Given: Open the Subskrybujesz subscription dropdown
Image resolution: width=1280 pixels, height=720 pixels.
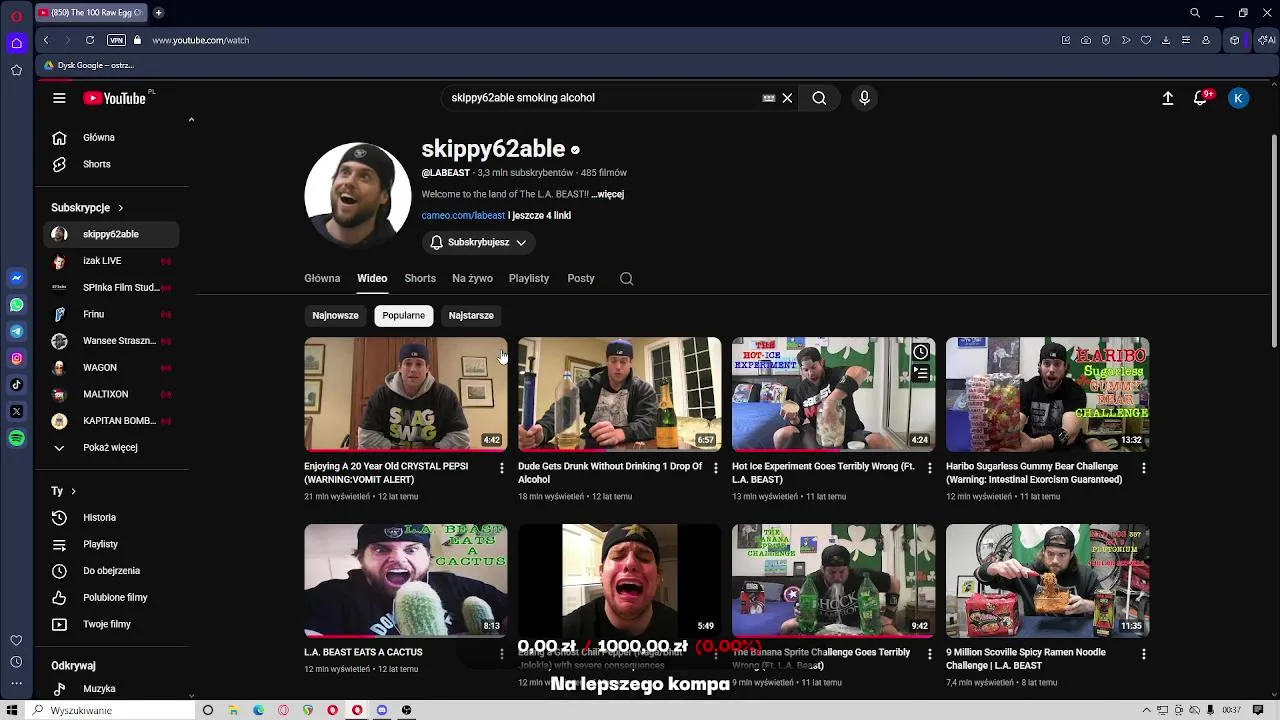Looking at the screenshot, I should [x=478, y=243].
